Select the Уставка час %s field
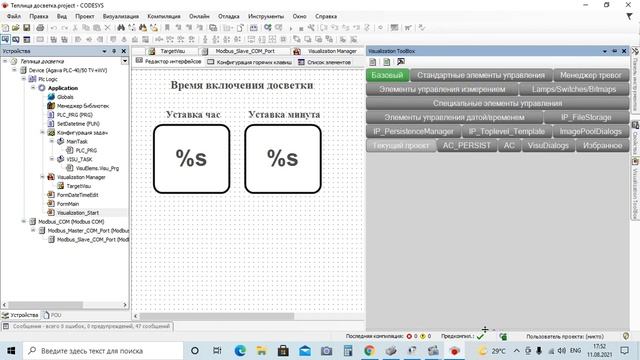The width and height of the screenshot is (640, 360). [x=191, y=159]
